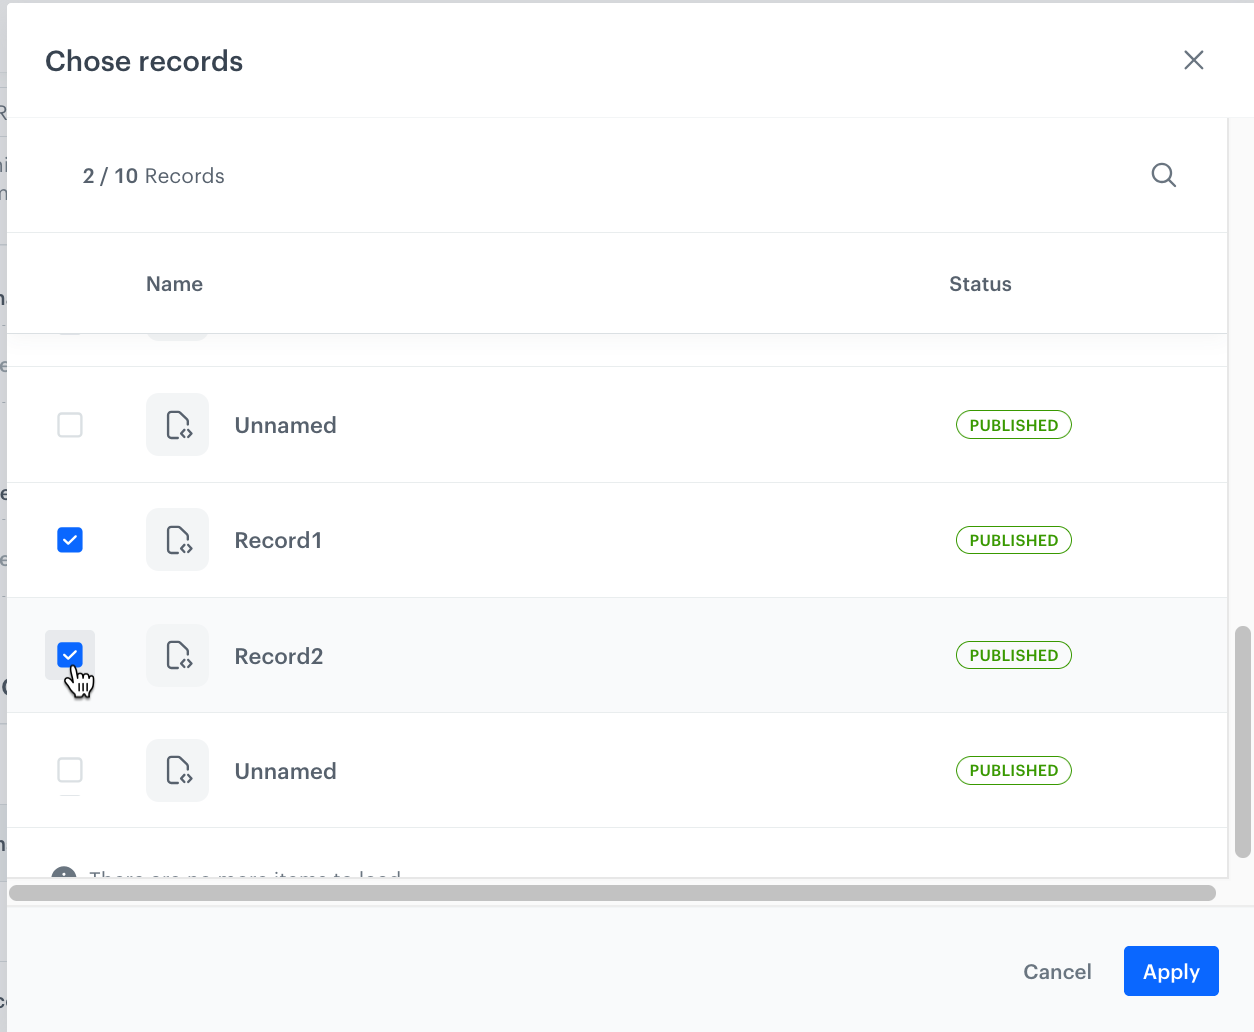Select the Name column header
1254x1032 pixels.
174,284
